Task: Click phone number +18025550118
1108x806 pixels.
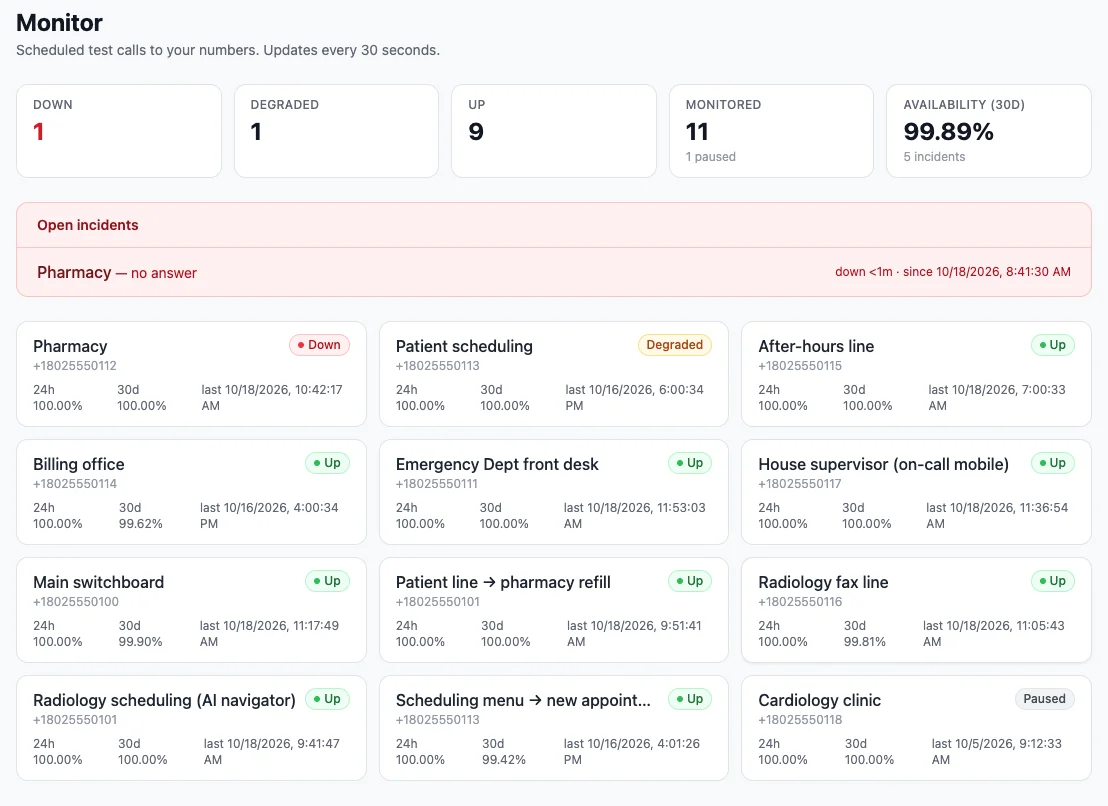Action: [x=800, y=720]
